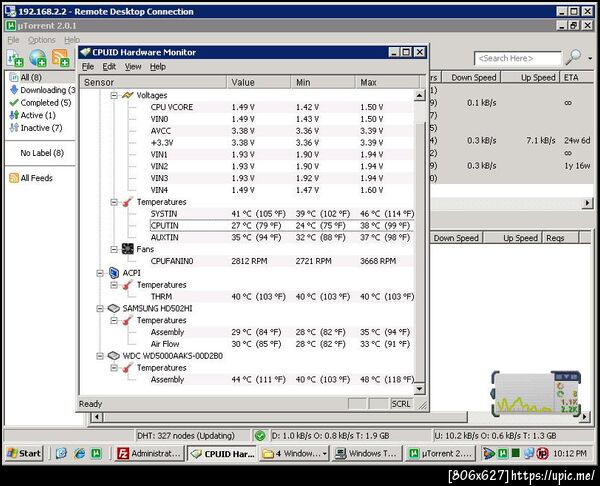Image resolution: width=600 pixels, height=486 pixels.
Task: Open the µTorrent Options menu
Action: pos(41,40)
